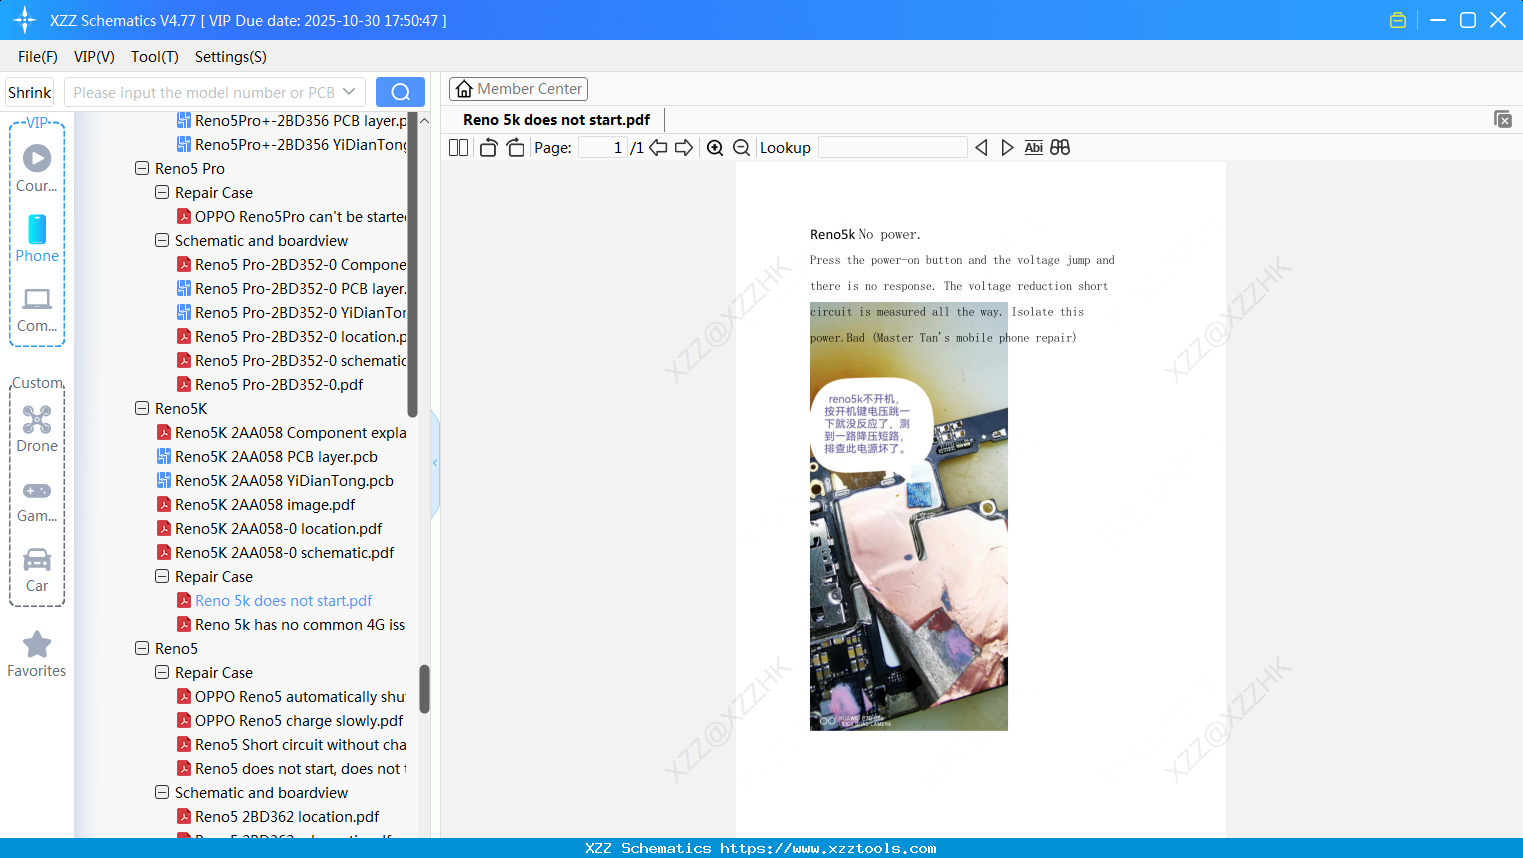Image resolution: width=1523 pixels, height=858 pixels.
Task: Click the Page number input box
Action: 603,148
